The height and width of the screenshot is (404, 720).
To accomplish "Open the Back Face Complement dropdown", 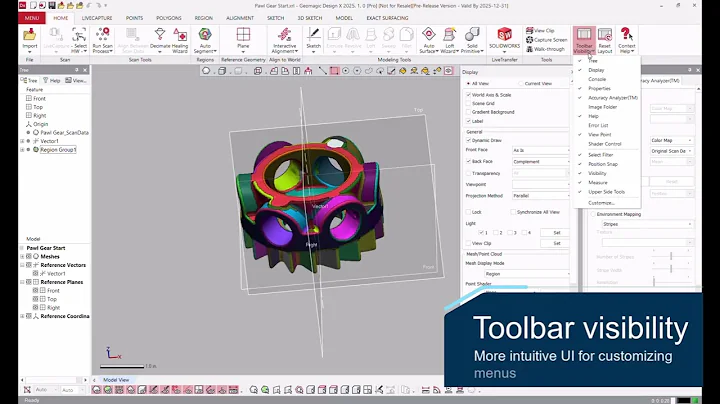I will (x=541, y=162).
